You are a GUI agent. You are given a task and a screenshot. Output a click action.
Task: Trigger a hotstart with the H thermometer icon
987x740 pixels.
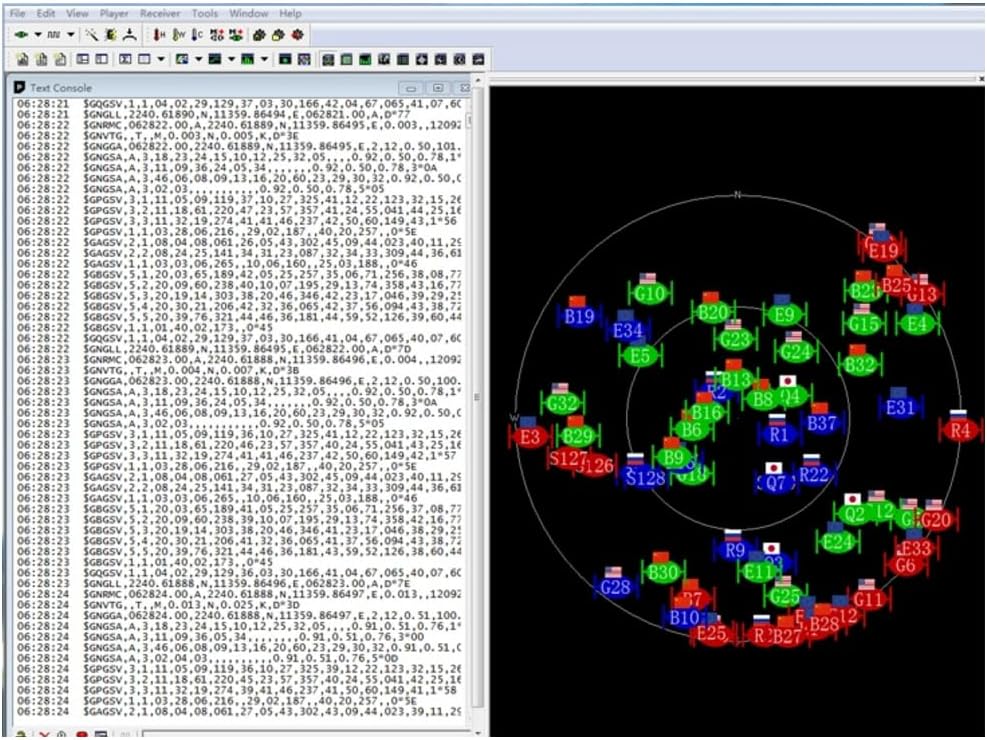tap(159, 35)
